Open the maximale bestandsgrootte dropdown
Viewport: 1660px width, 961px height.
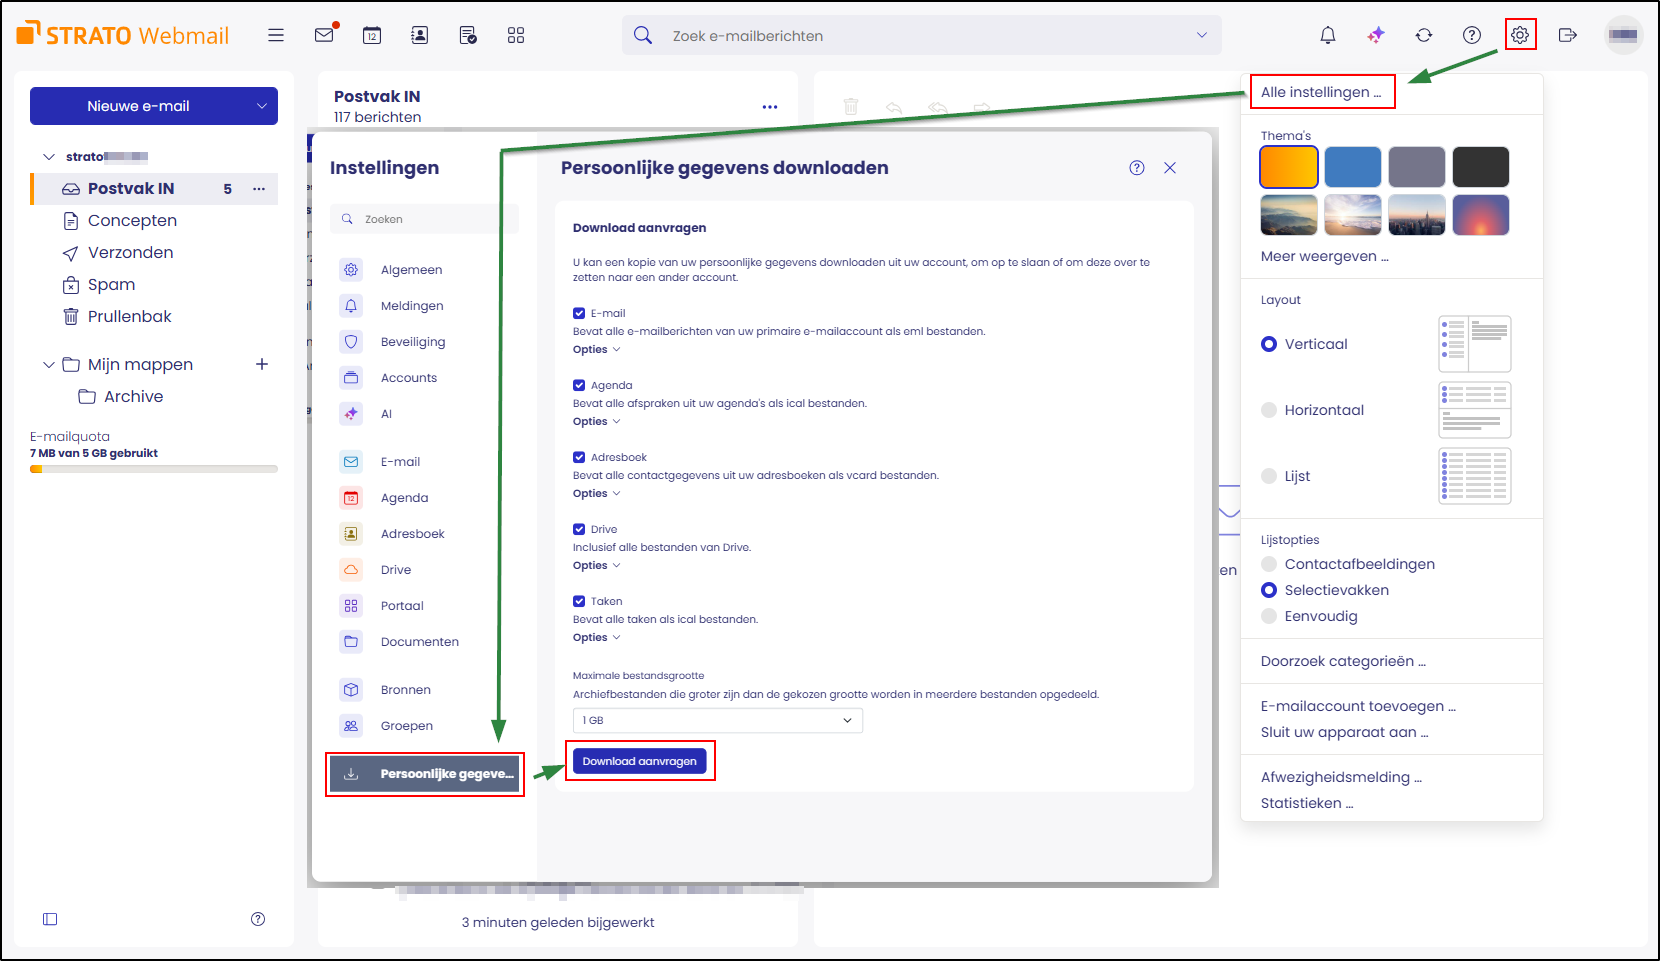716,720
